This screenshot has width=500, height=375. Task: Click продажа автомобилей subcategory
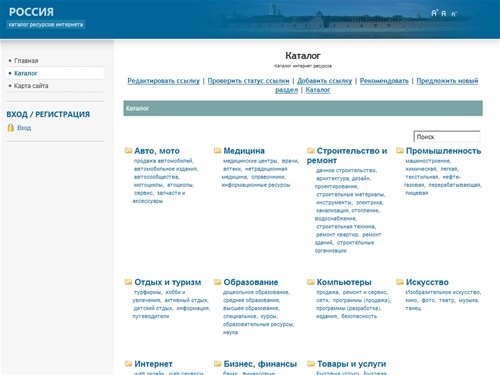pyautogui.click(x=163, y=161)
